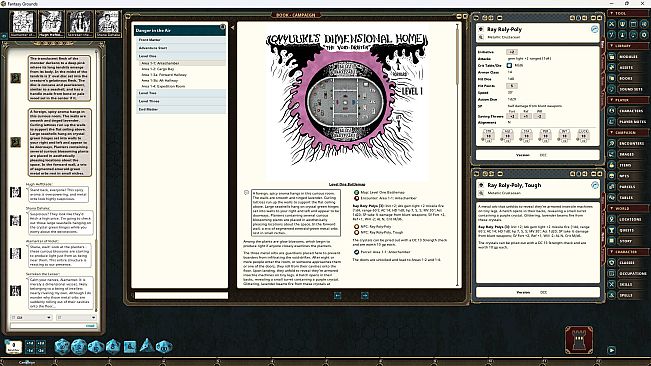Open the Skills list
651x366 pixels.
point(627,284)
